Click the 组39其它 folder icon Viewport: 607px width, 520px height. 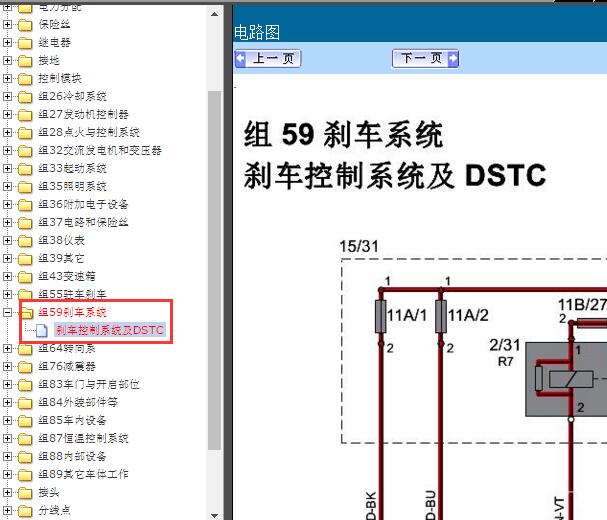pyautogui.click(x=25, y=259)
